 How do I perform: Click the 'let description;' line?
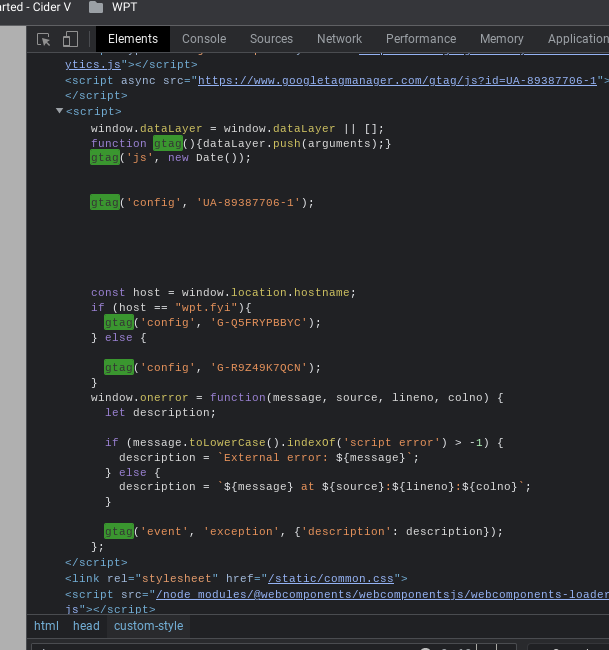coord(160,412)
